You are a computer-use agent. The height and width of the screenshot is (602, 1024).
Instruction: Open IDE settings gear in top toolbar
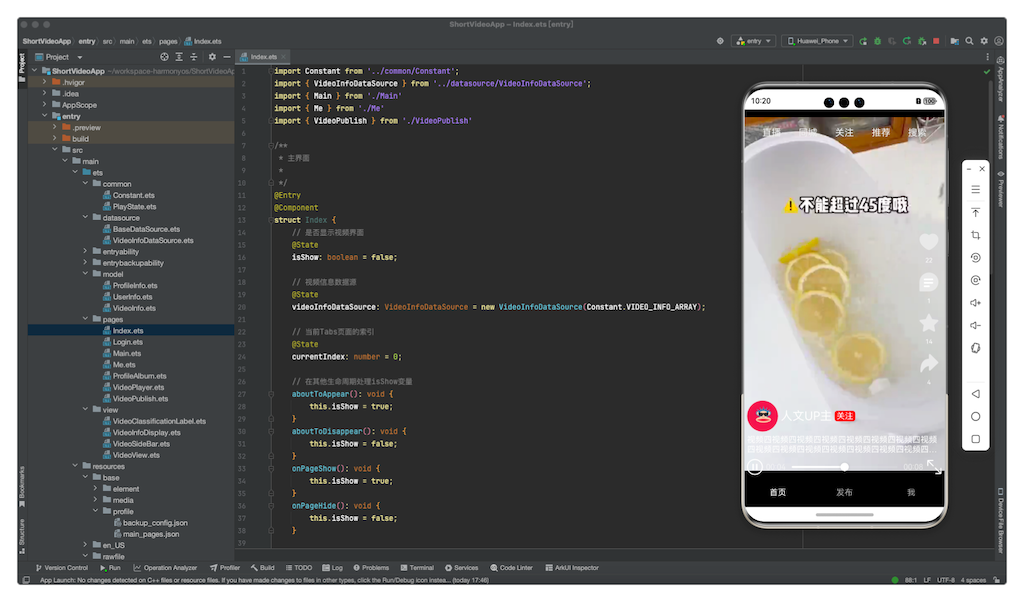coord(984,41)
